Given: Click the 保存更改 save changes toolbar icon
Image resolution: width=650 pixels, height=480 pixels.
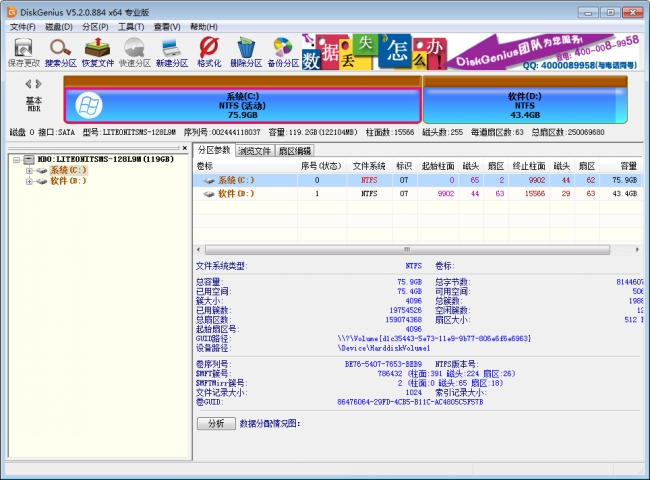Looking at the screenshot, I should click(23, 52).
